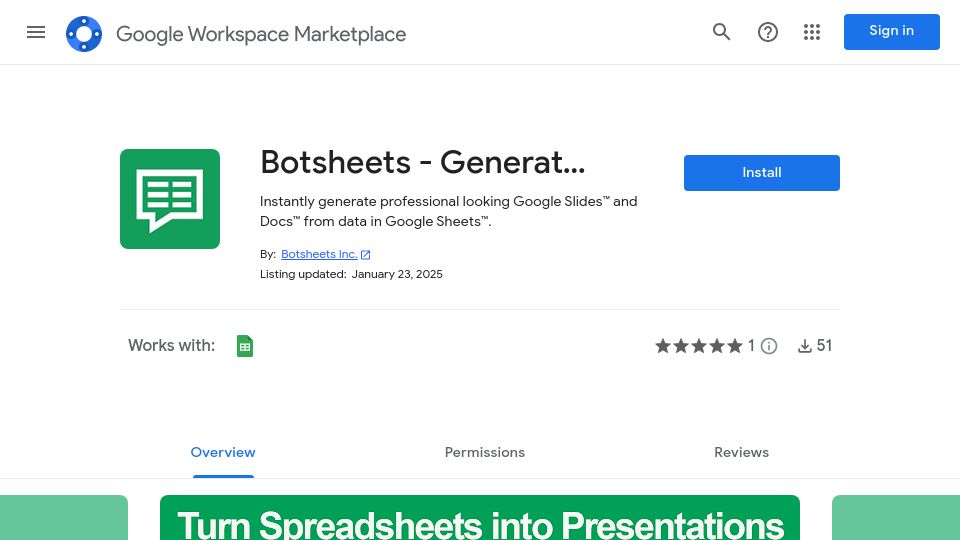
Task: Switch to the Permissions tab
Action: [x=485, y=452]
